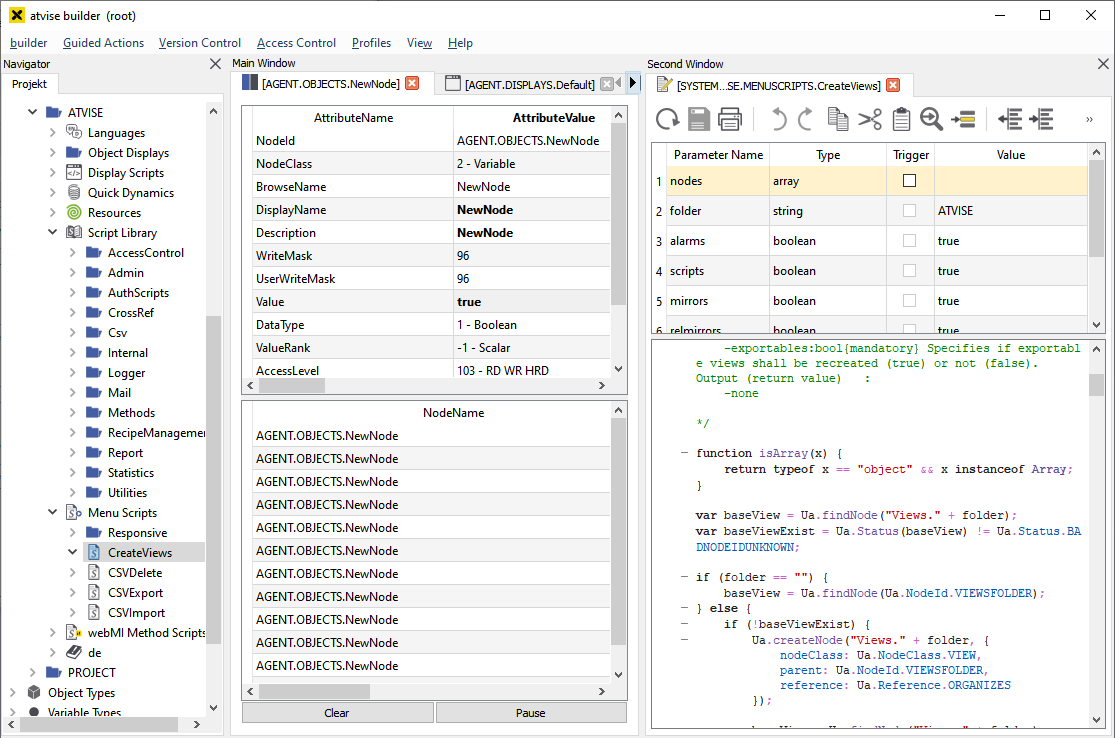Click the print icon in script toolbar
Image resolution: width=1115 pixels, height=738 pixels.
pyautogui.click(x=730, y=120)
